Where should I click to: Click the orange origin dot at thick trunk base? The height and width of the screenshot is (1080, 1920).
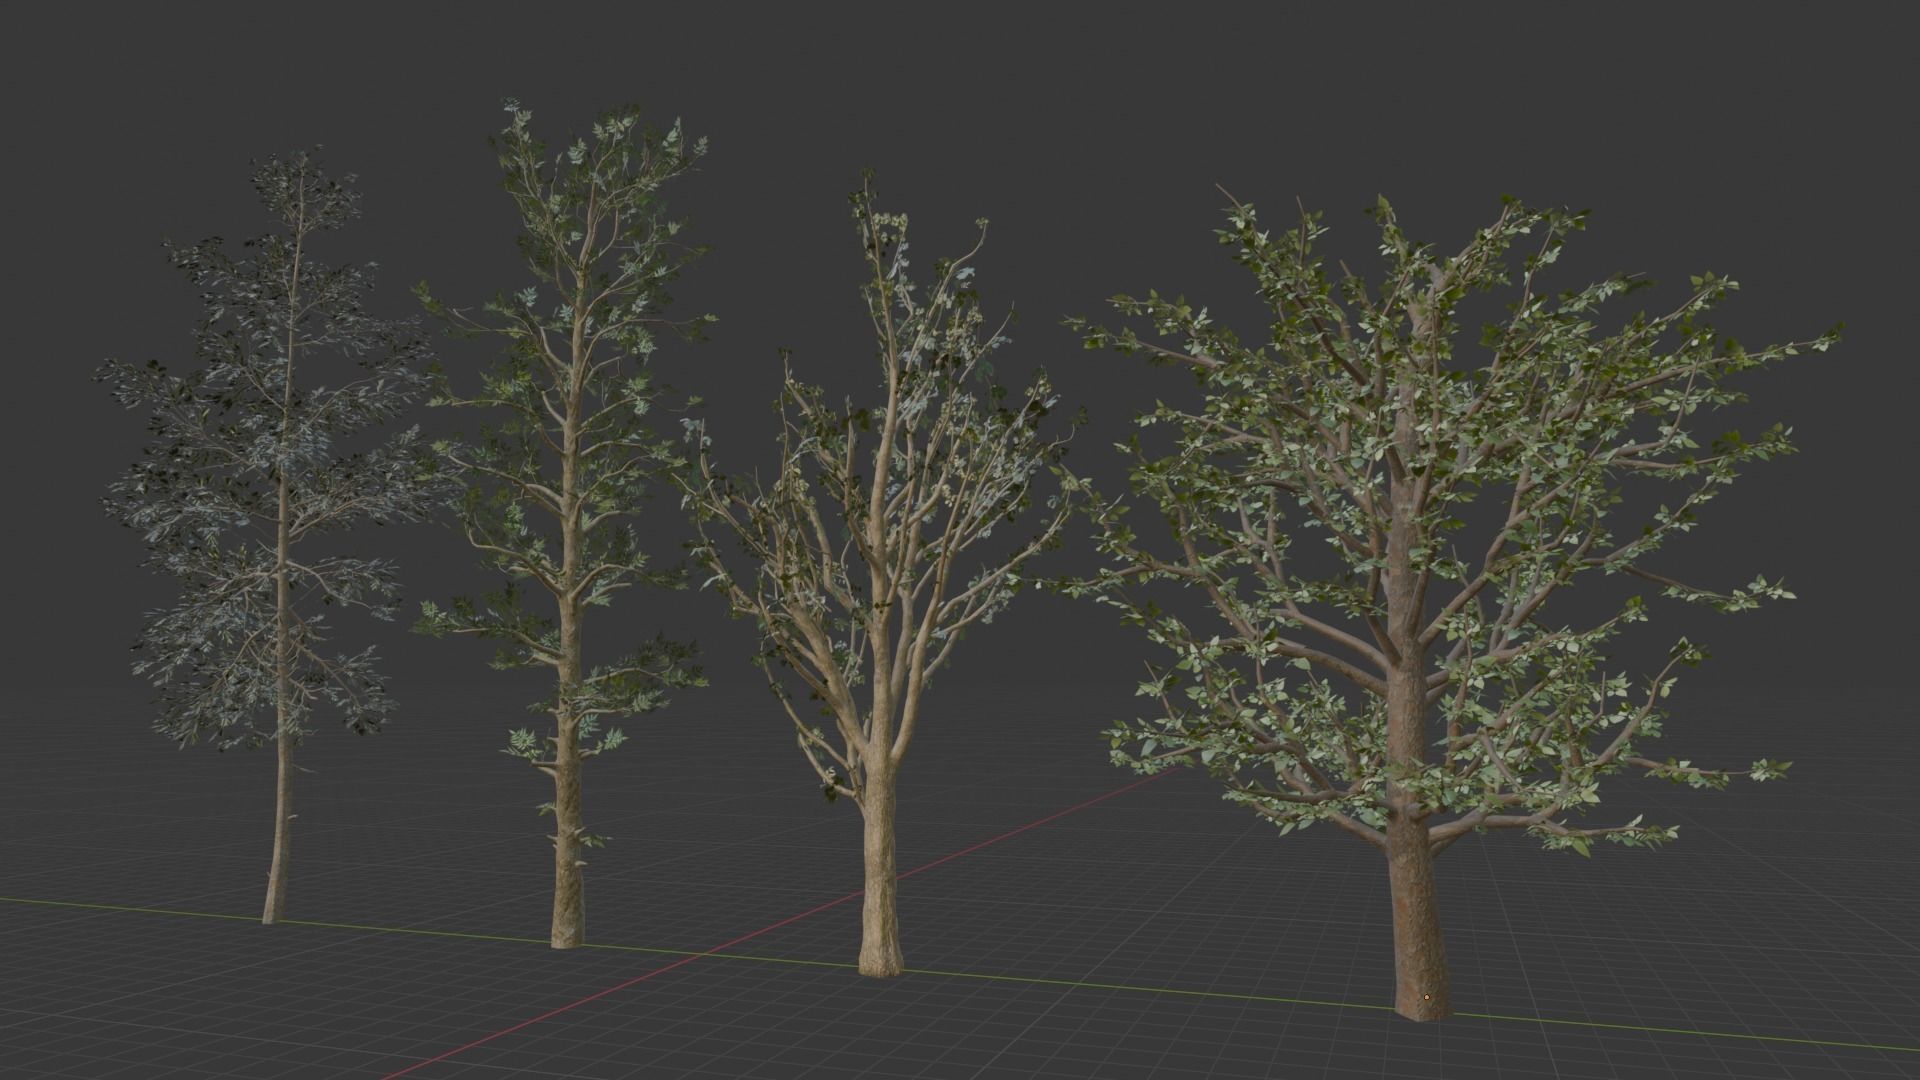tap(1427, 997)
